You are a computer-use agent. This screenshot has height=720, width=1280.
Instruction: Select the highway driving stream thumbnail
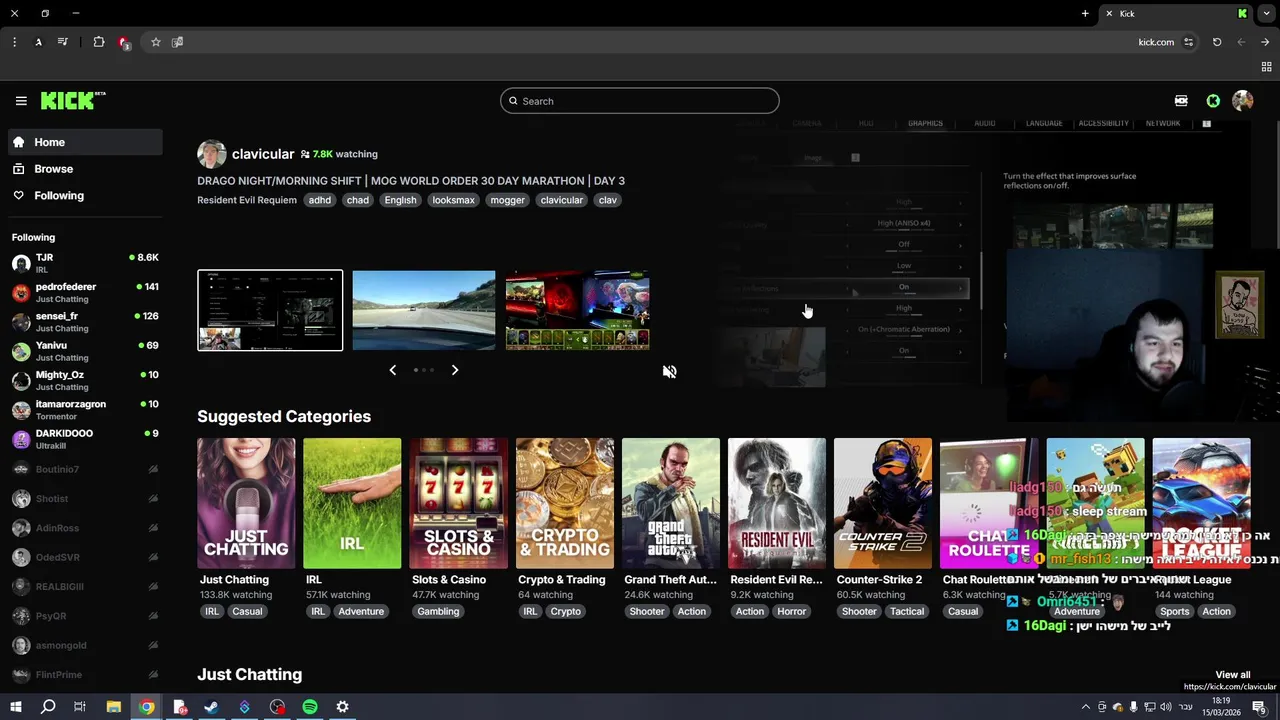click(424, 310)
